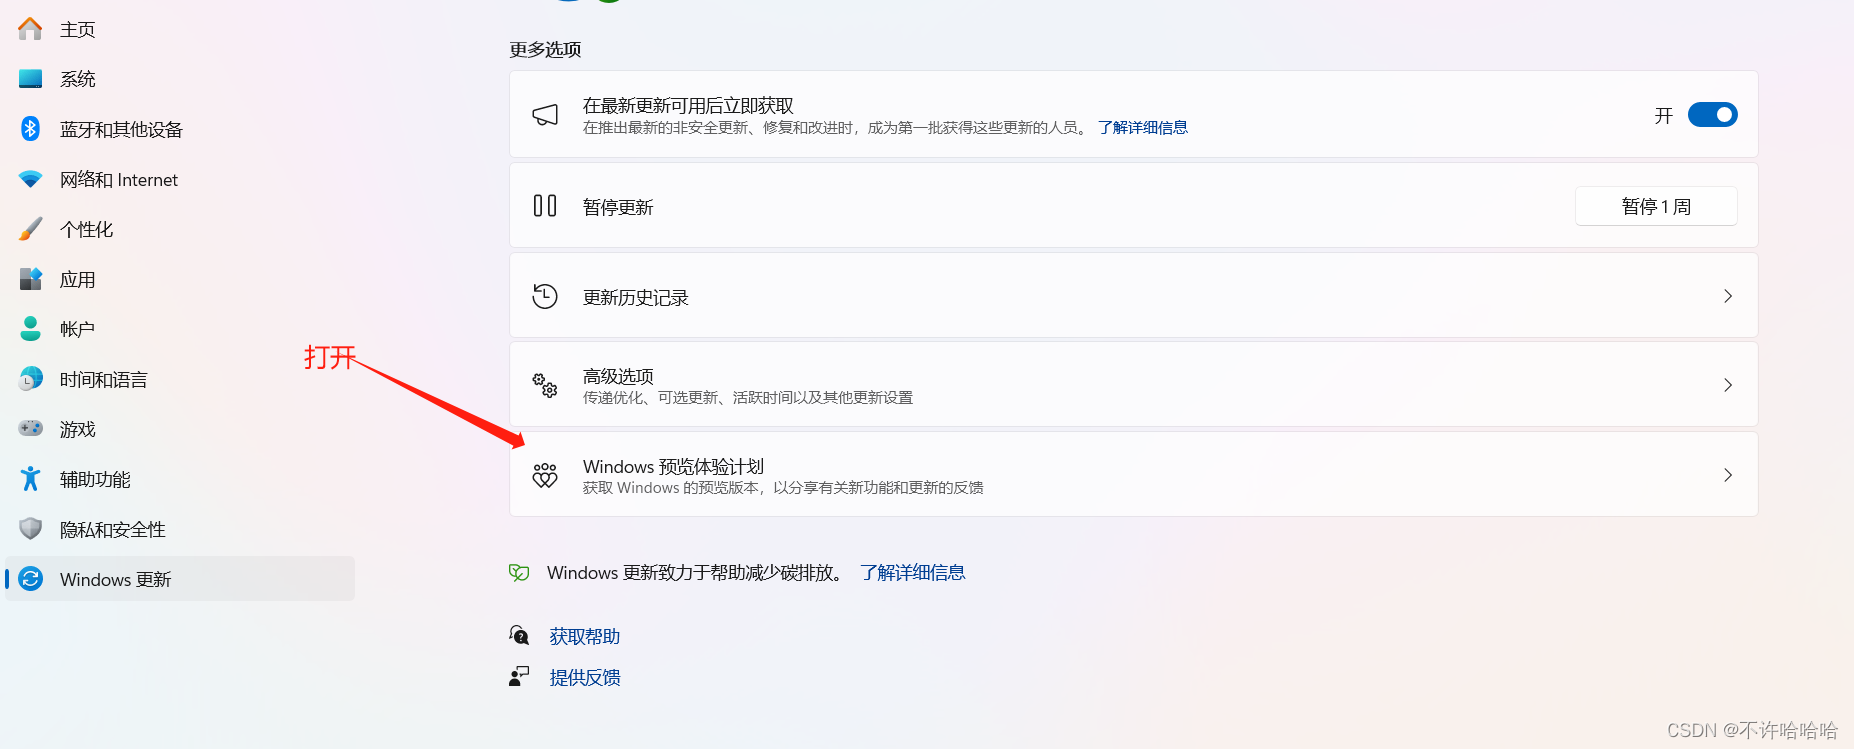
Task: Click the Windows 预览体验计划 title text
Action: (x=673, y=466)
